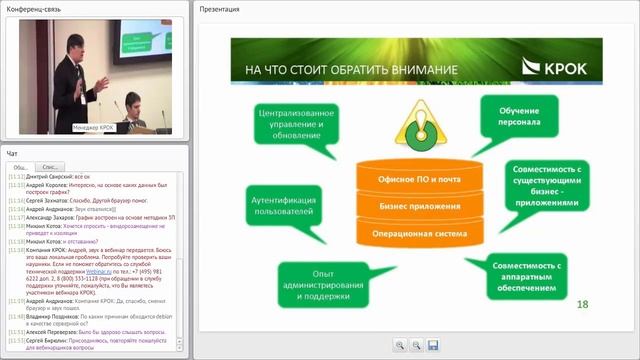Save the presentation with the floppy disk icon

point(433,345)
